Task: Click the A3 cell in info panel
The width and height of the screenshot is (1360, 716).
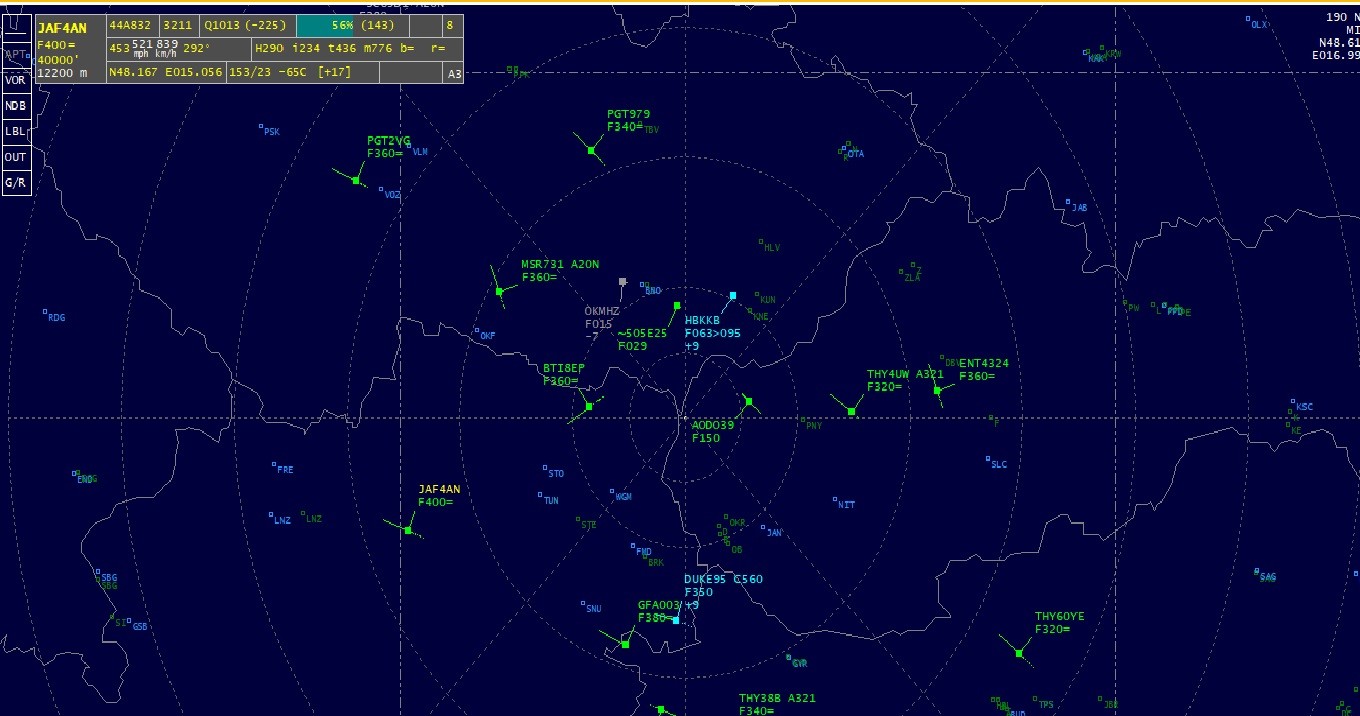Action: coord(454,73)
